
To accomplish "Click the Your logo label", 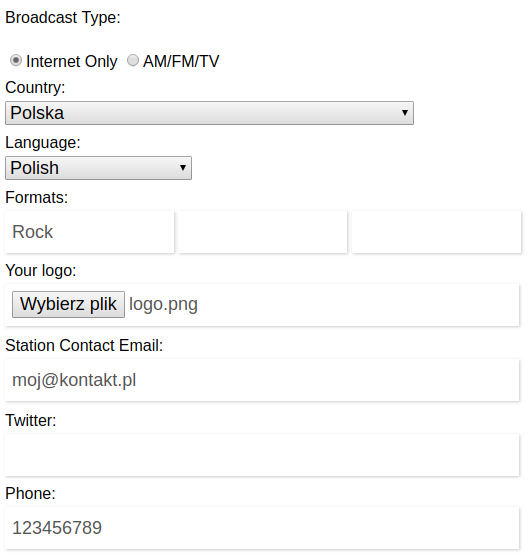I will (41, 271).
